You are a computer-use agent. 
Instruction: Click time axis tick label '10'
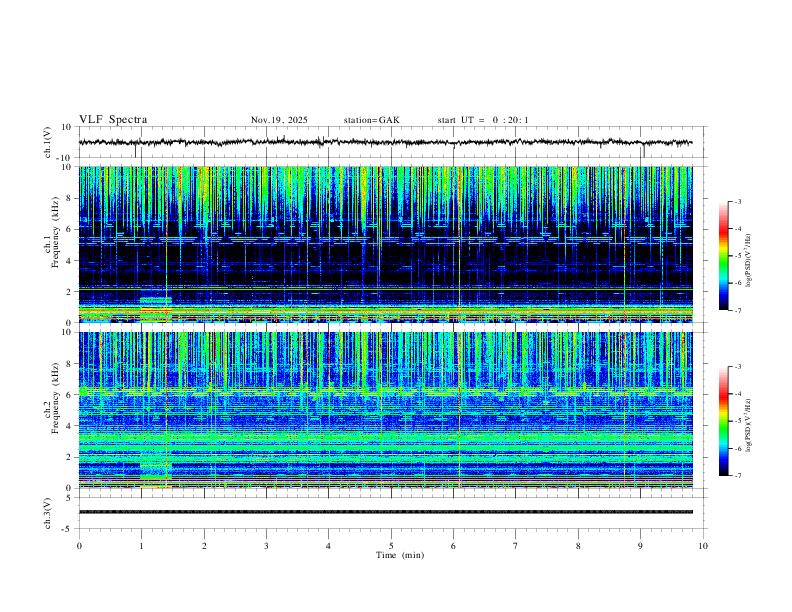[x=703, y=546]
